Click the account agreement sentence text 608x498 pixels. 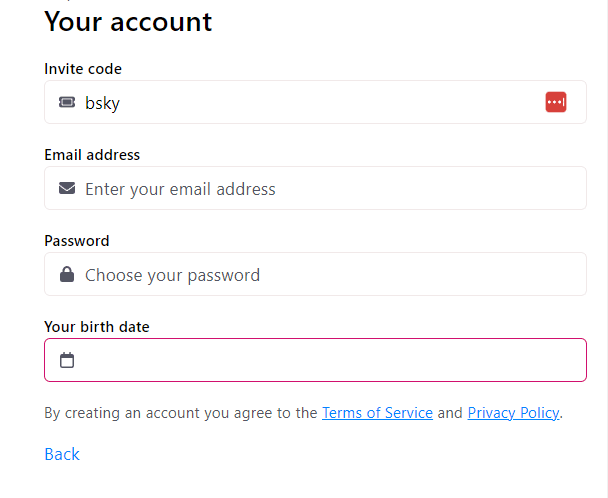pyautogui.click(x=304, y=413)
